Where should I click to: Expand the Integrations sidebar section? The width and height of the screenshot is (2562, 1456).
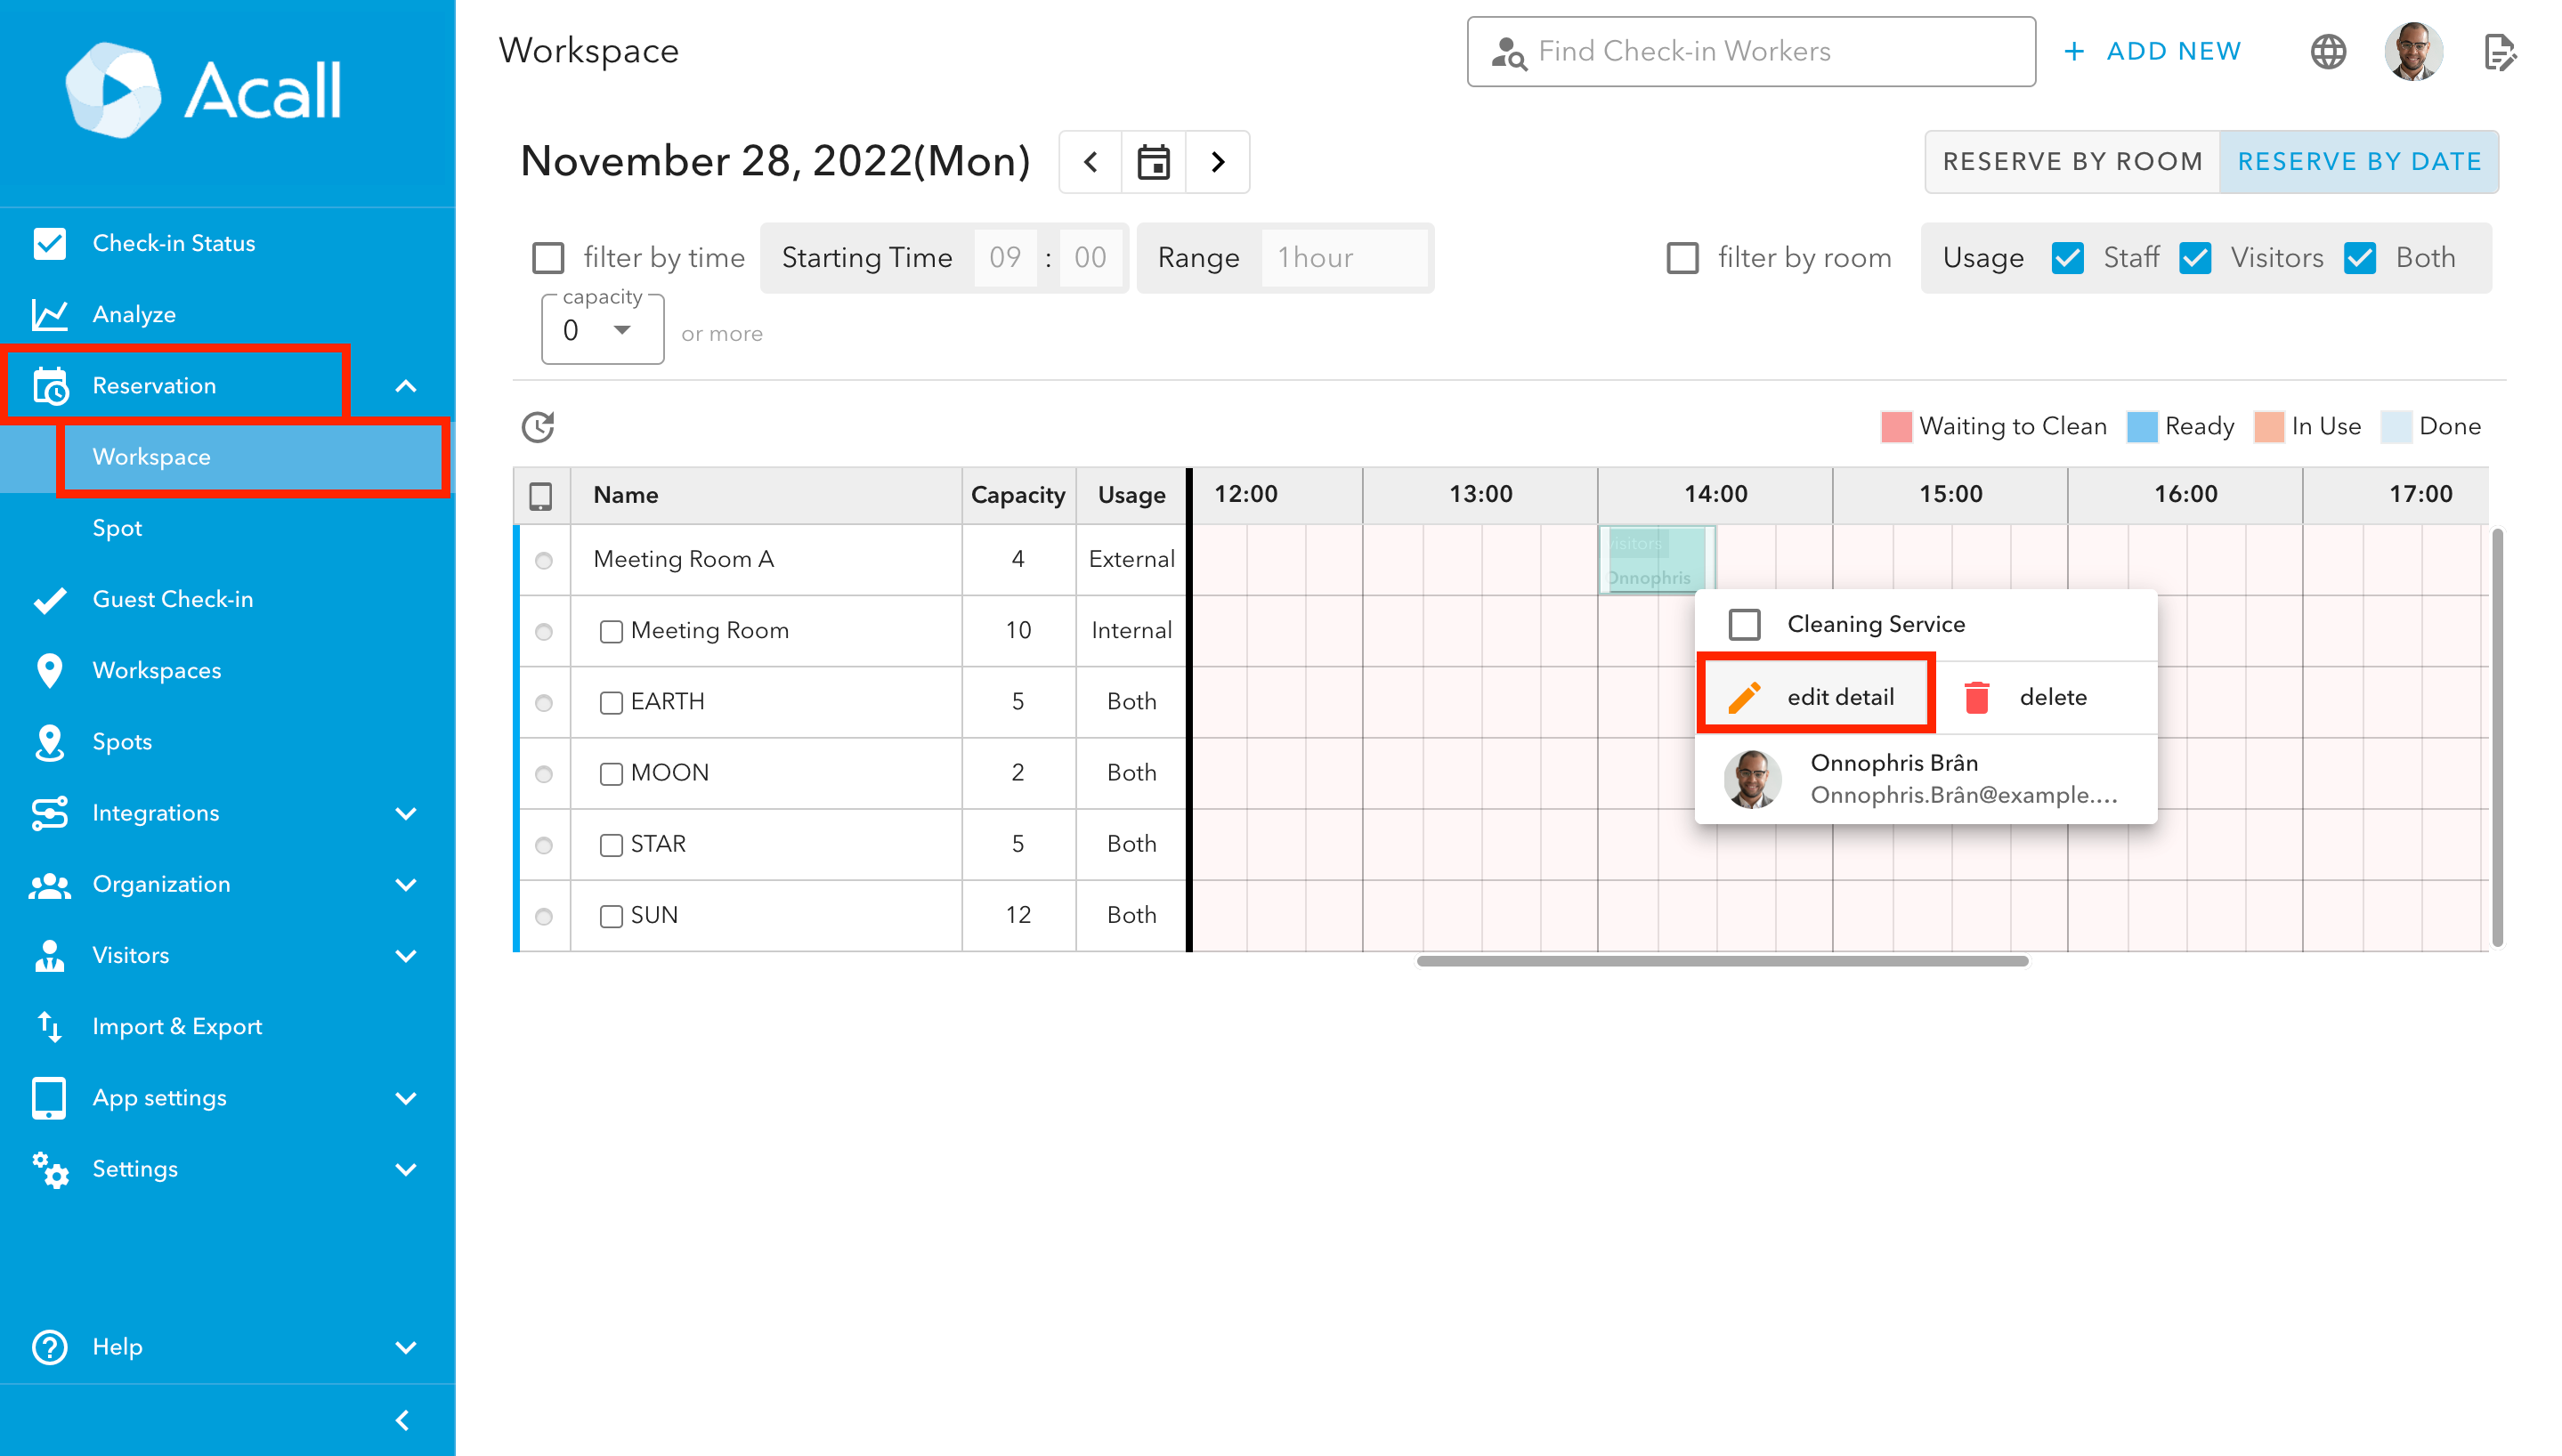tap(405, 813)
